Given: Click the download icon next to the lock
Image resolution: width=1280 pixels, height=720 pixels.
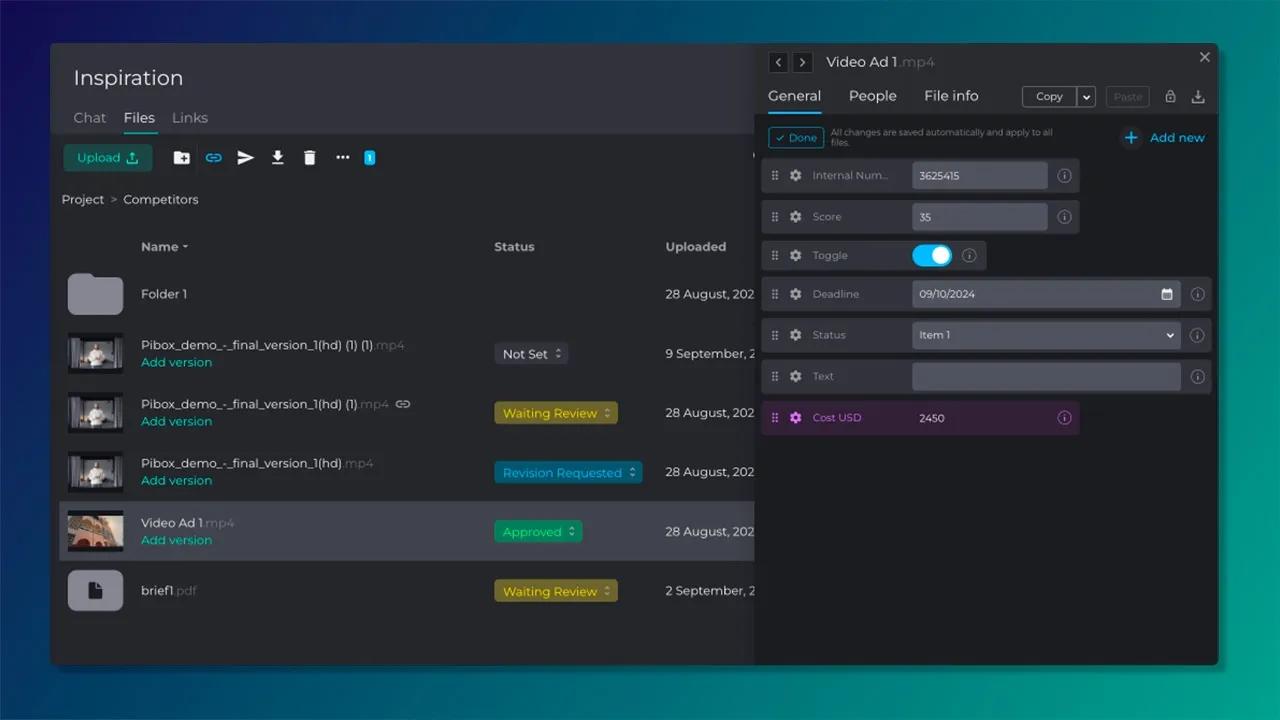Looking at the screenshot, I should (x=1198, y=96).
